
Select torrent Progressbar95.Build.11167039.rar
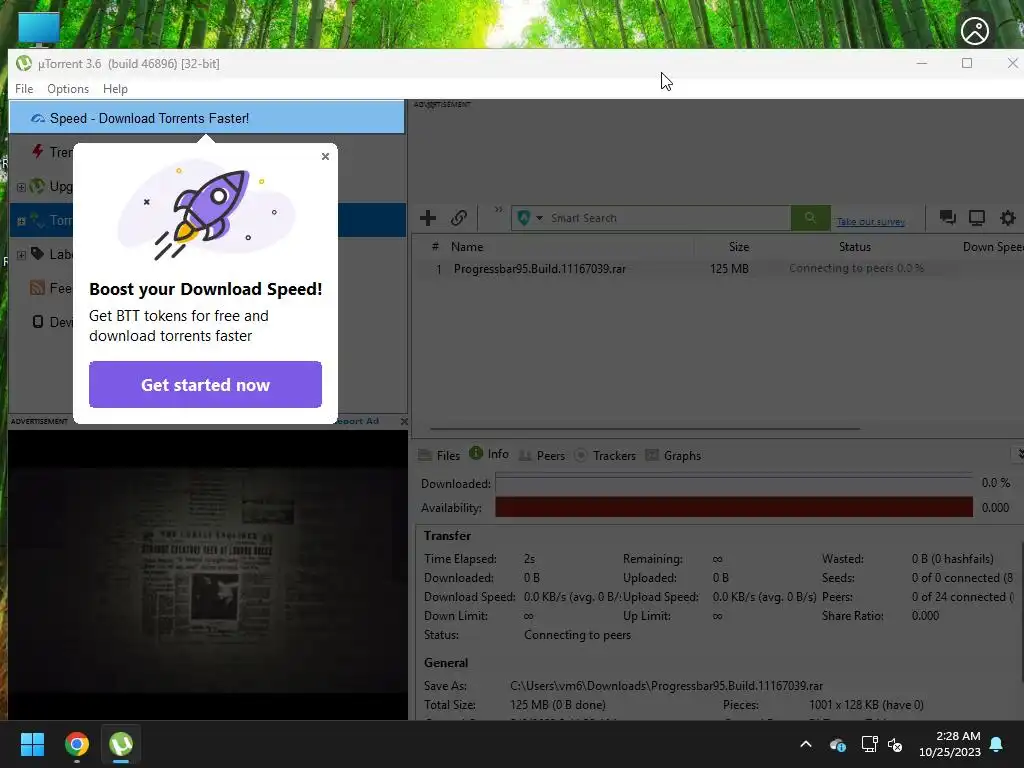click(x=539, y=268)
